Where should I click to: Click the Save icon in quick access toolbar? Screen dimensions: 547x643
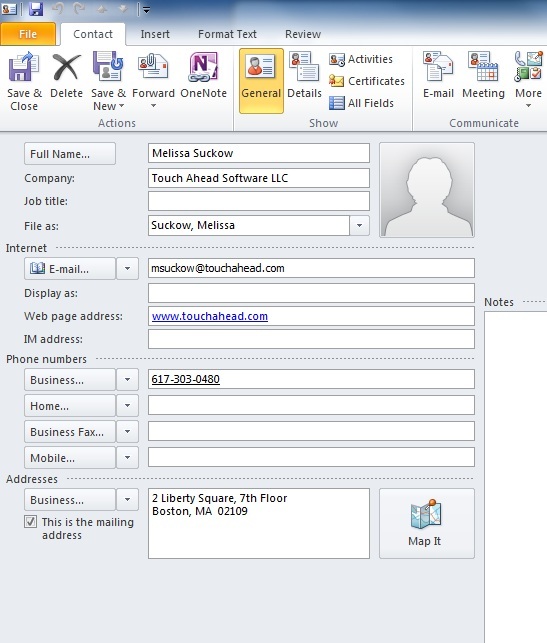pos(36,9)
